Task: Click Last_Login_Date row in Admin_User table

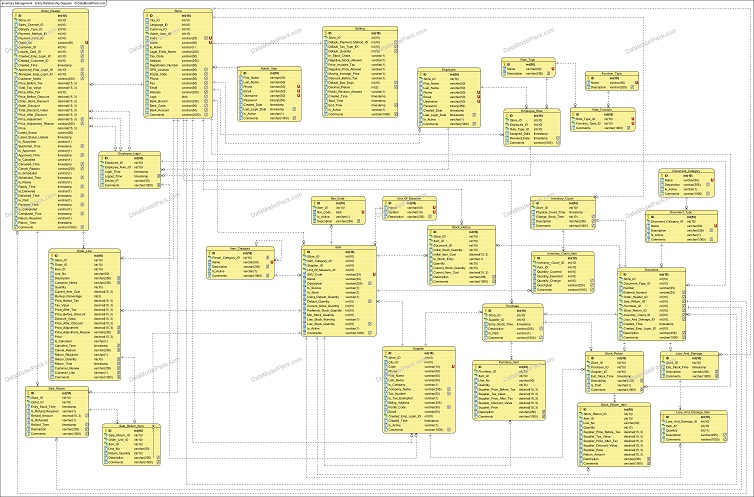Action: (269, 109)
